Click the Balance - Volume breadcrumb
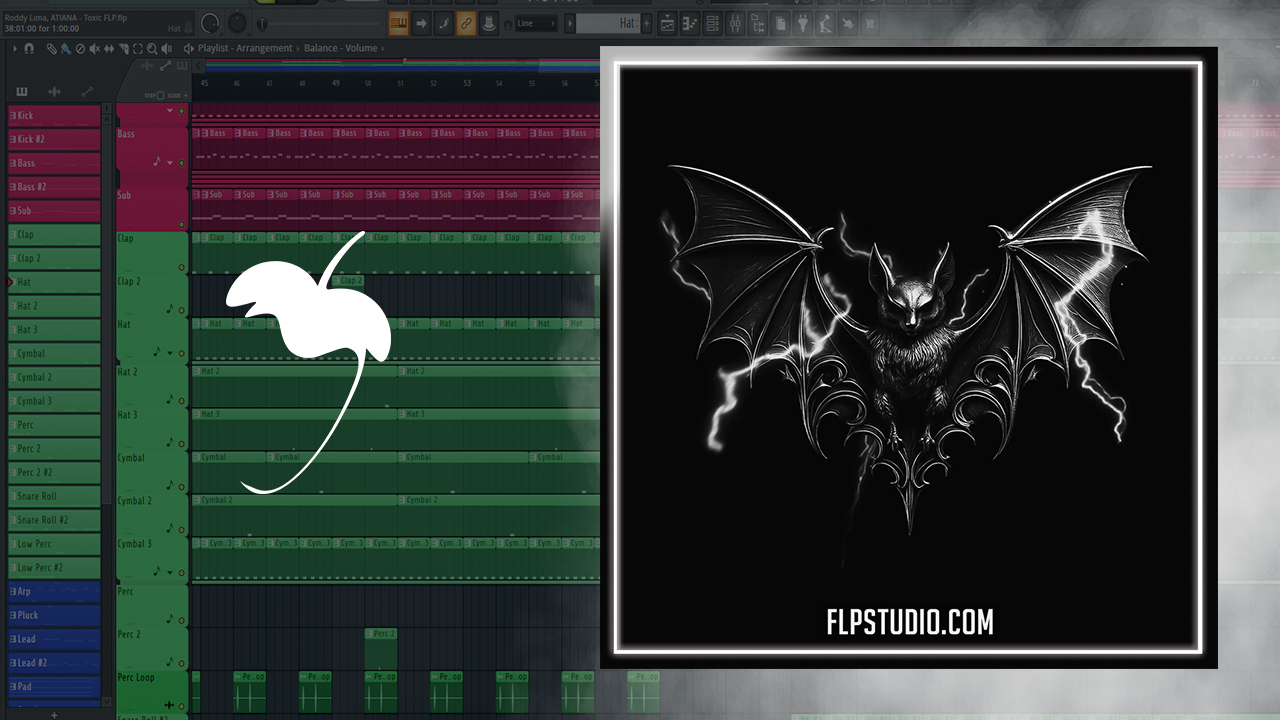The width and height of the screenshot is (1280, 720). pos(340,48)
